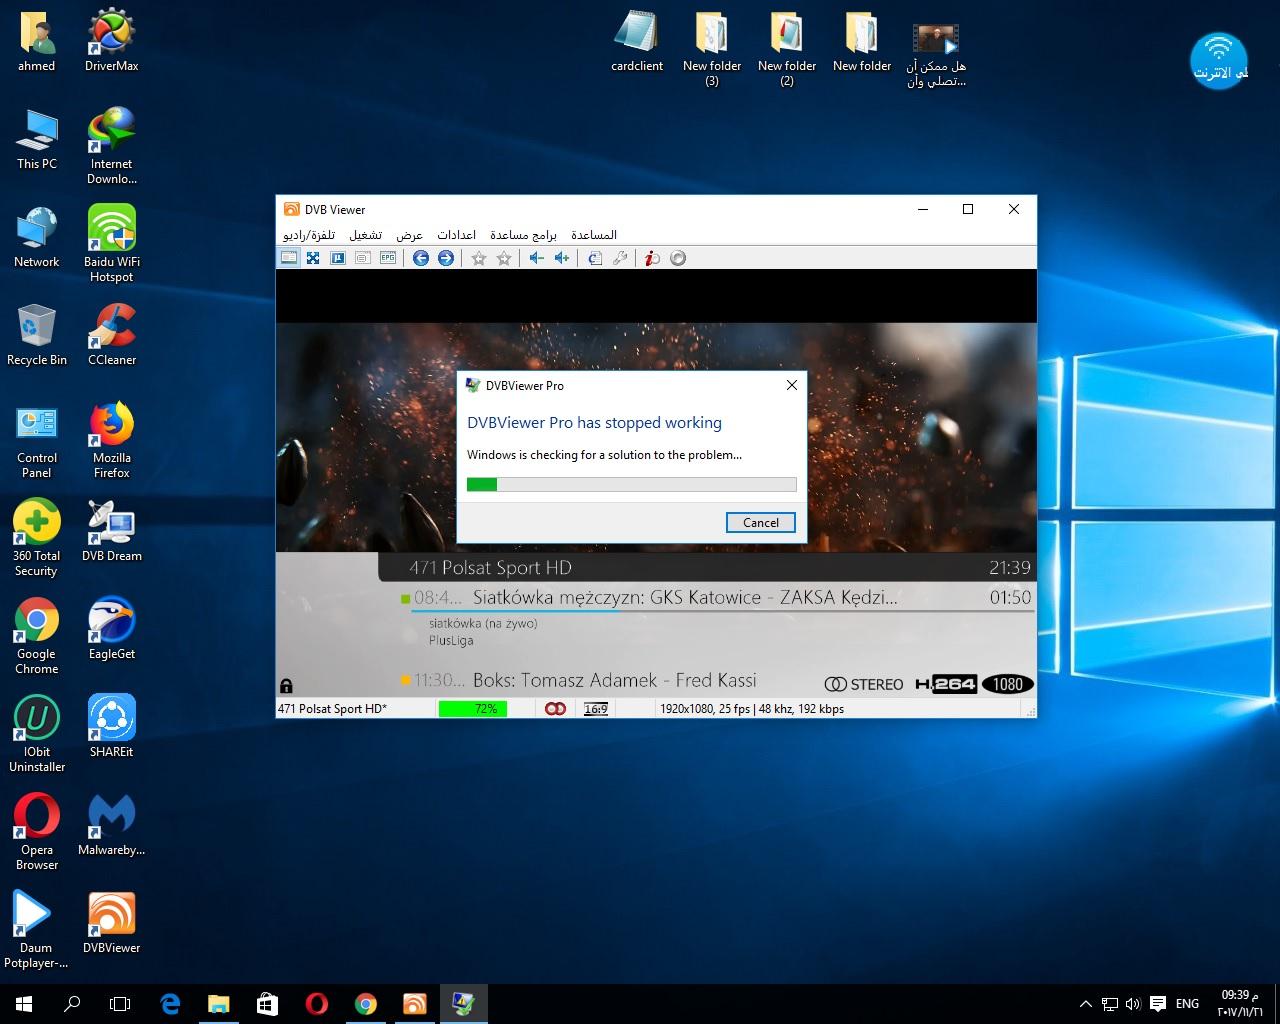Screen dimensions: 1280x1024
Task: Go to next channel with blue right arrow
Action: click(x=446, y=258)
